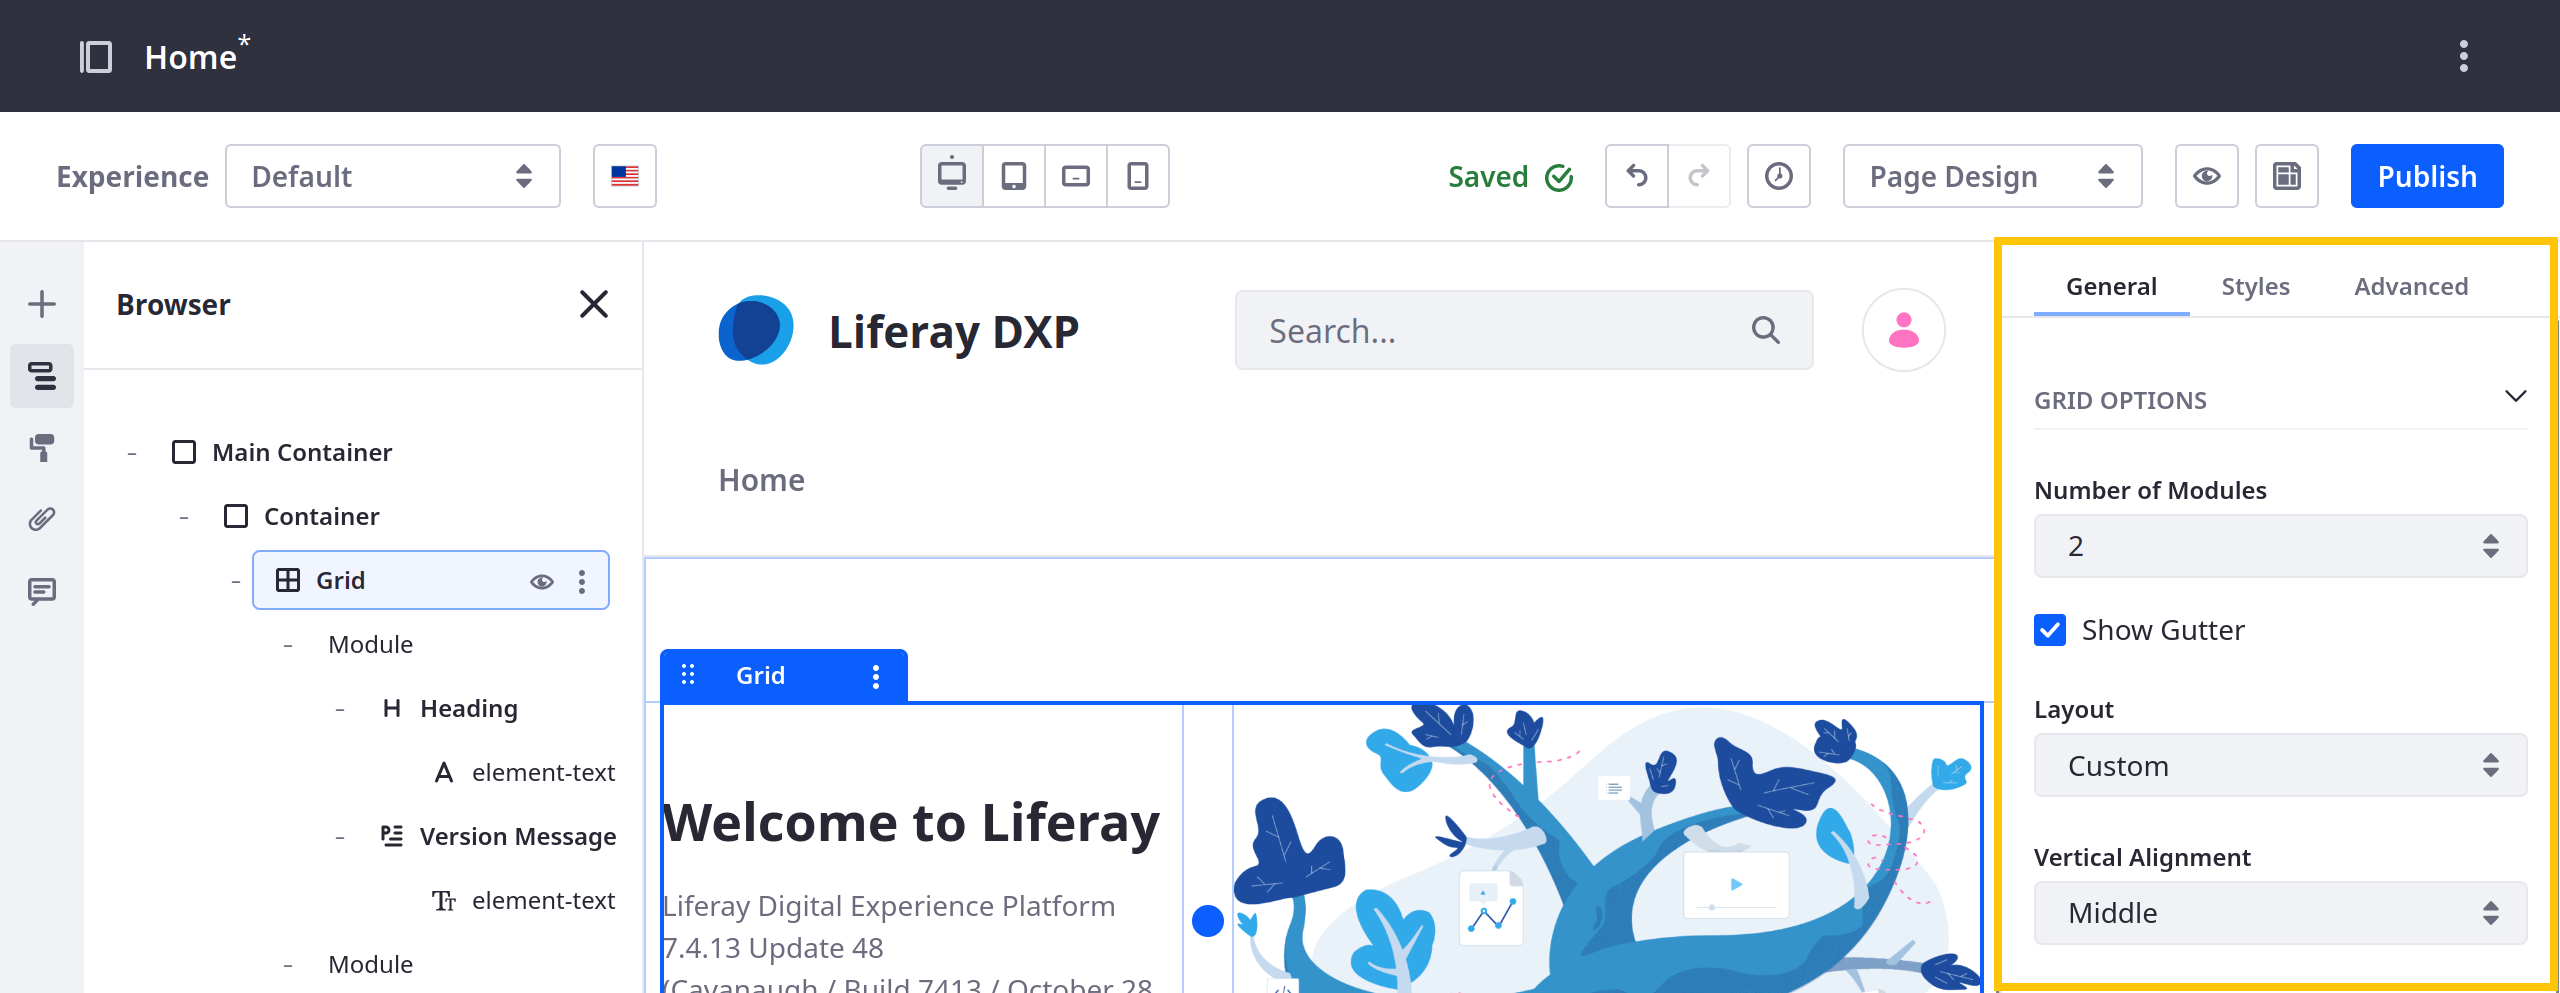Collapse the Container tree node
This screenshot has width=2560, height=993.
pos(184,518)
